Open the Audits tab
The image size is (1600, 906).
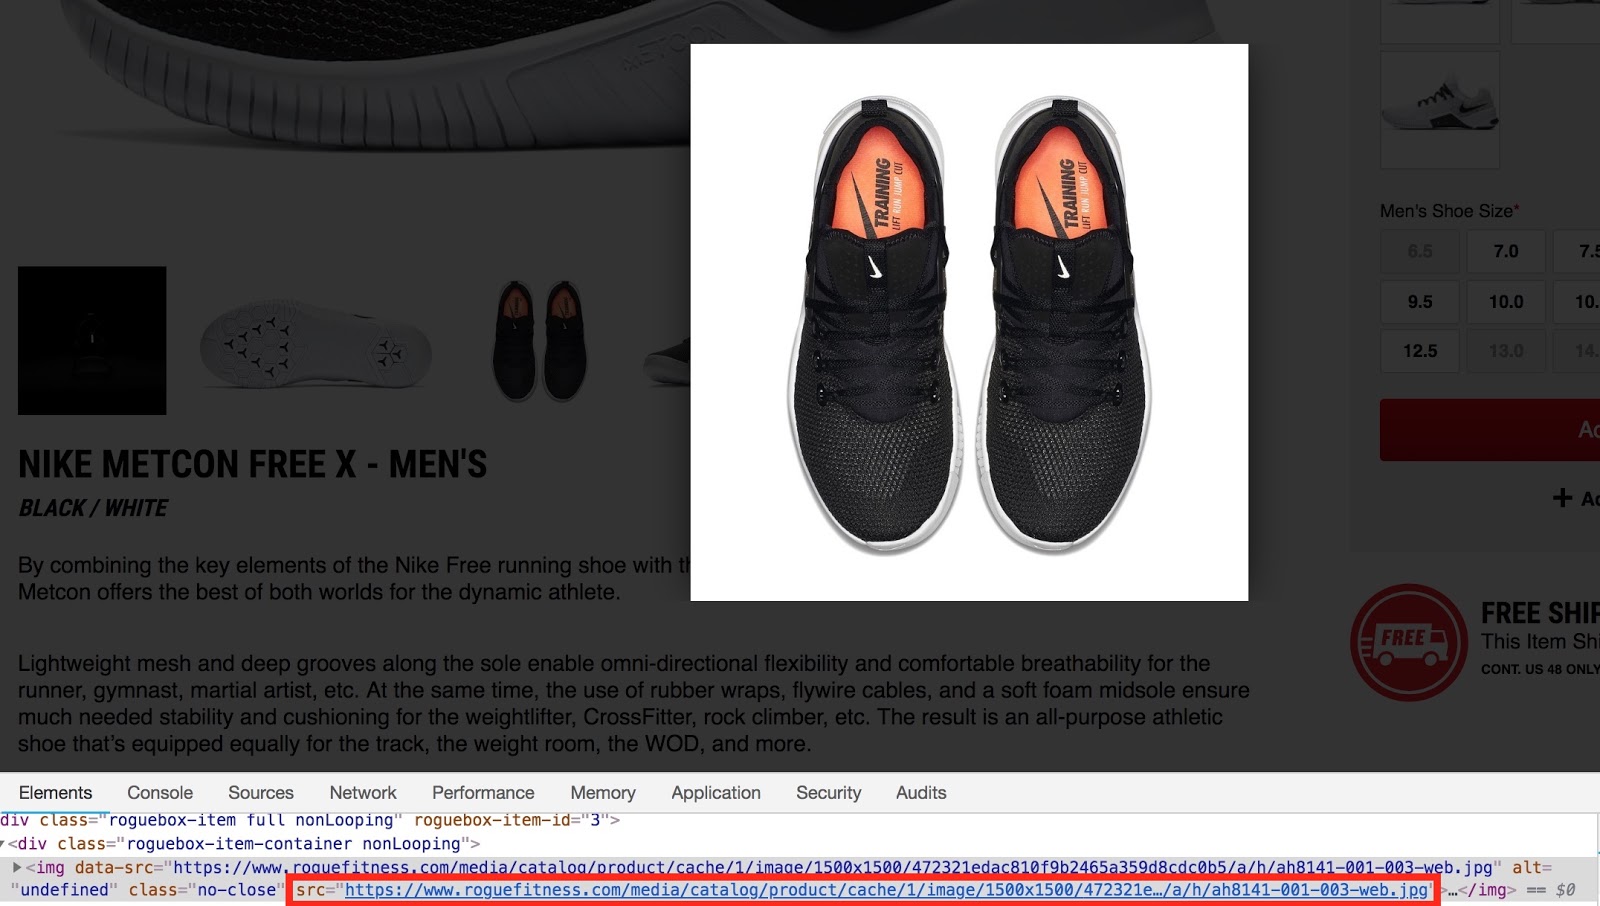click(x=921, y=793)
